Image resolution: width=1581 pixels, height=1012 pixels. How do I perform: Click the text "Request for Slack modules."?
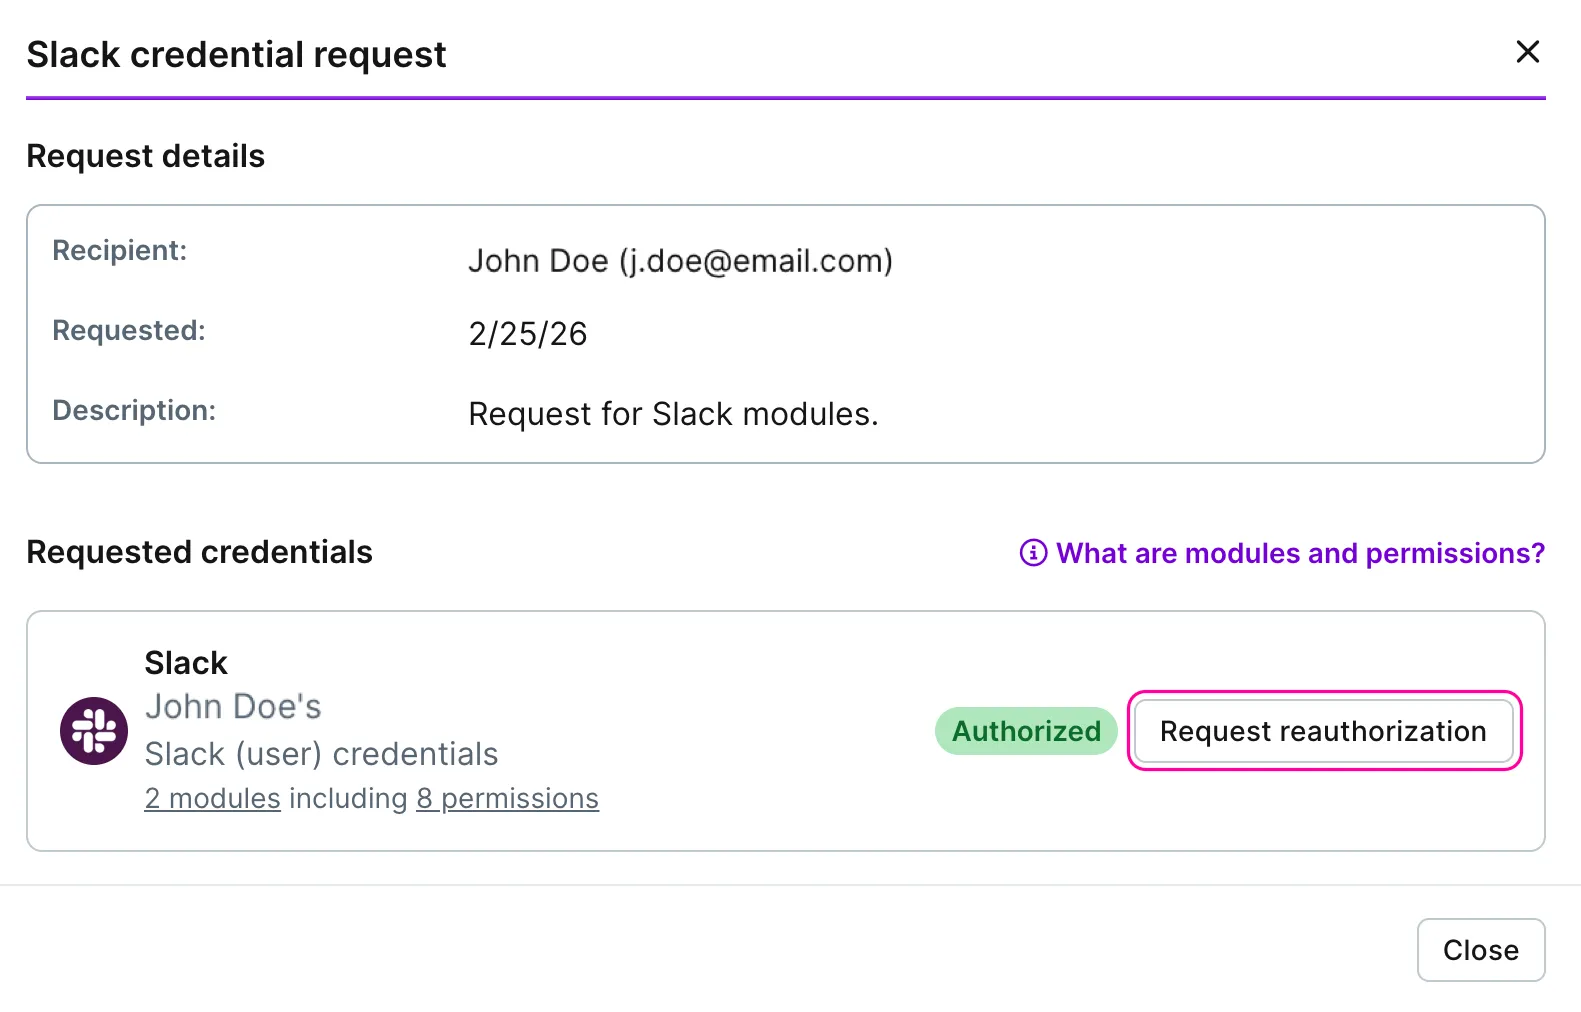coord(673,414)
